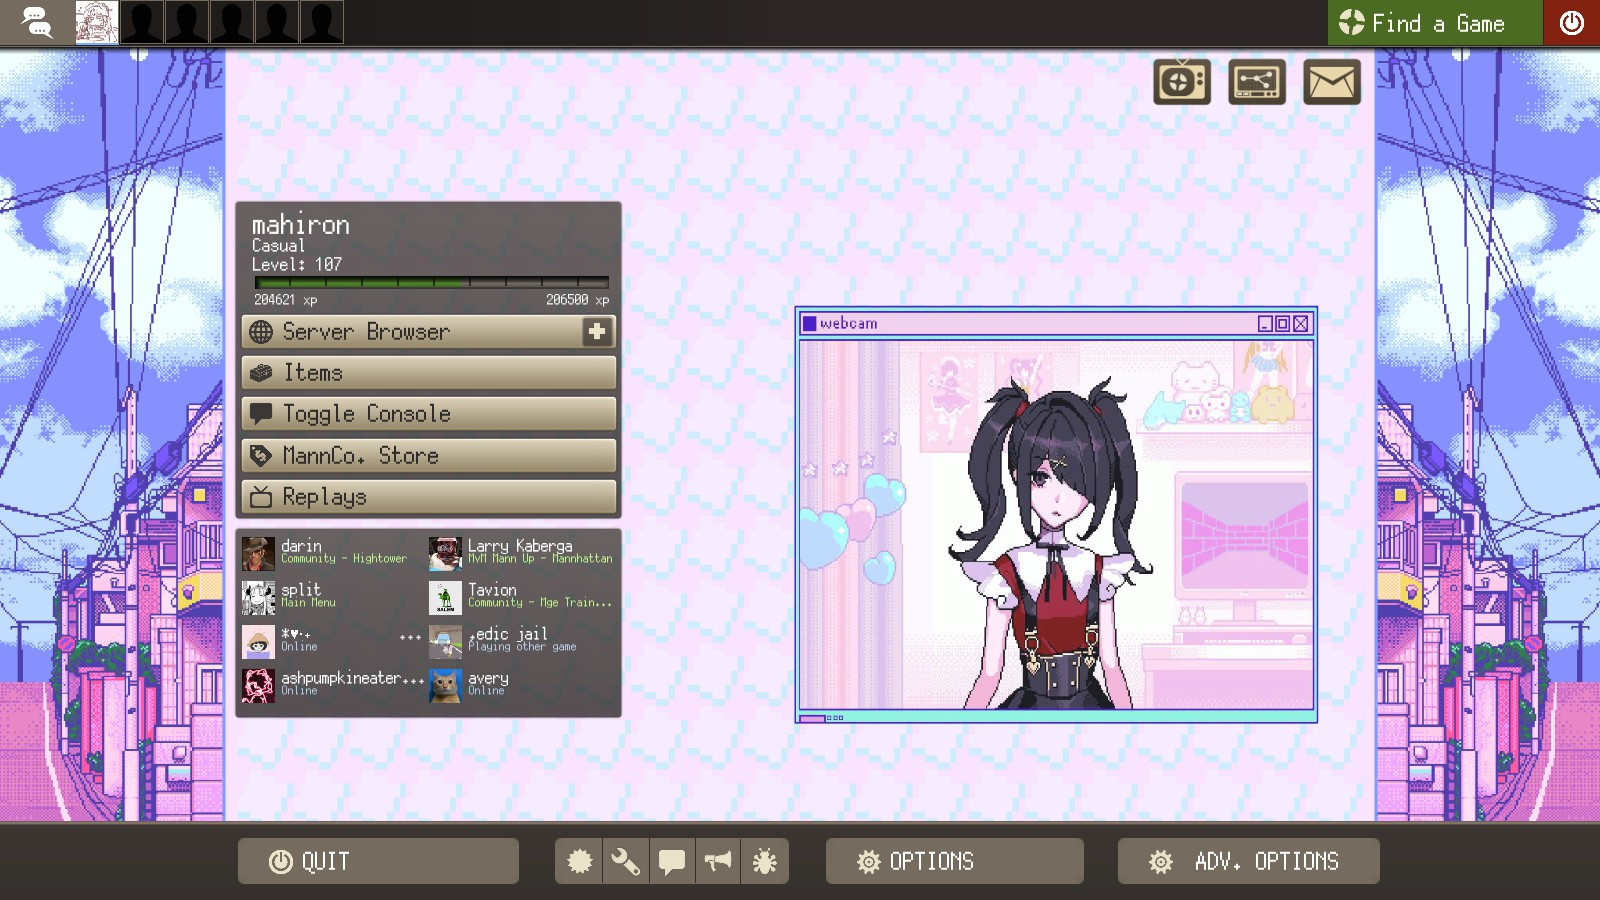Select friend Larry Kaberga in the list
Viewport: 1600px width, 900px height.
point(522,551)
